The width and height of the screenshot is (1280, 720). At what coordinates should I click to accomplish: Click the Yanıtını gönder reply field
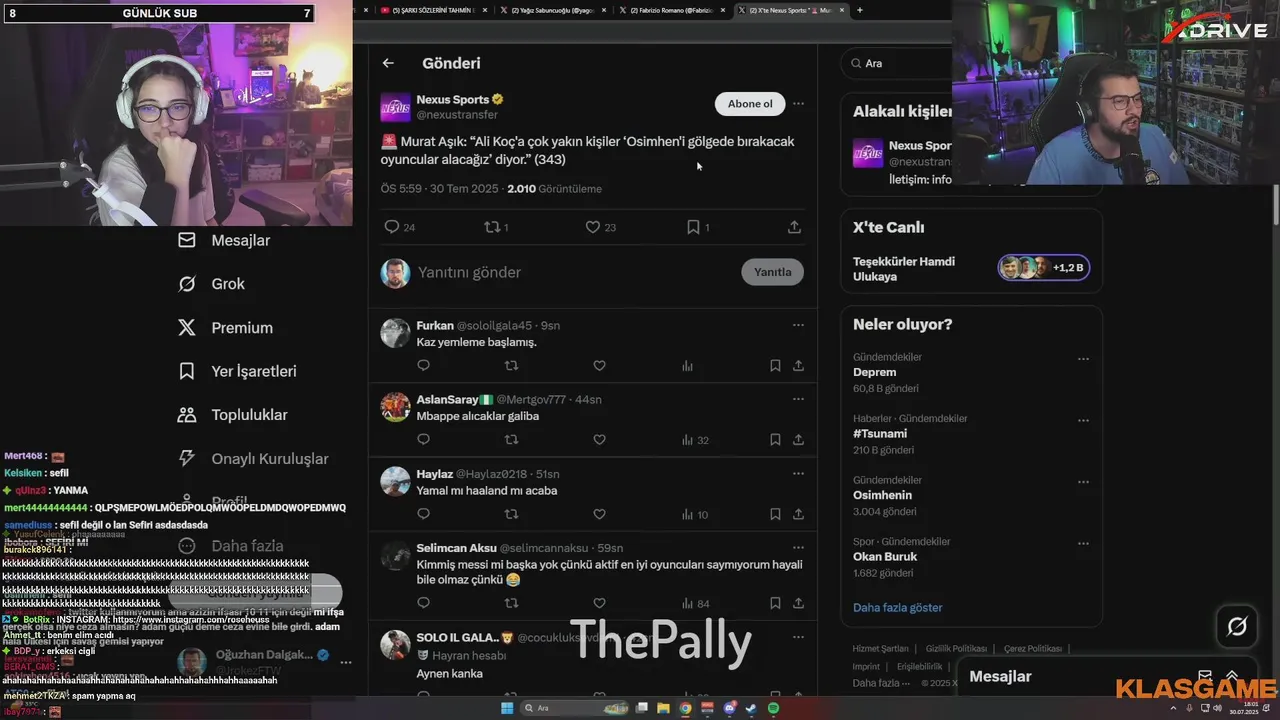[575, 272]
